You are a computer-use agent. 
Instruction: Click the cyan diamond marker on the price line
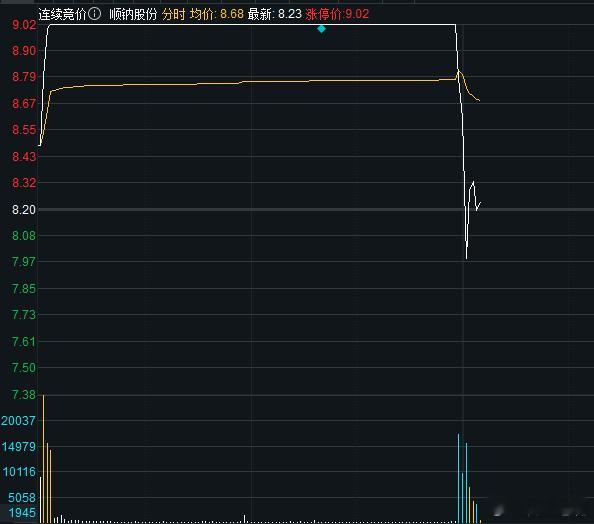tap(321, 29)
